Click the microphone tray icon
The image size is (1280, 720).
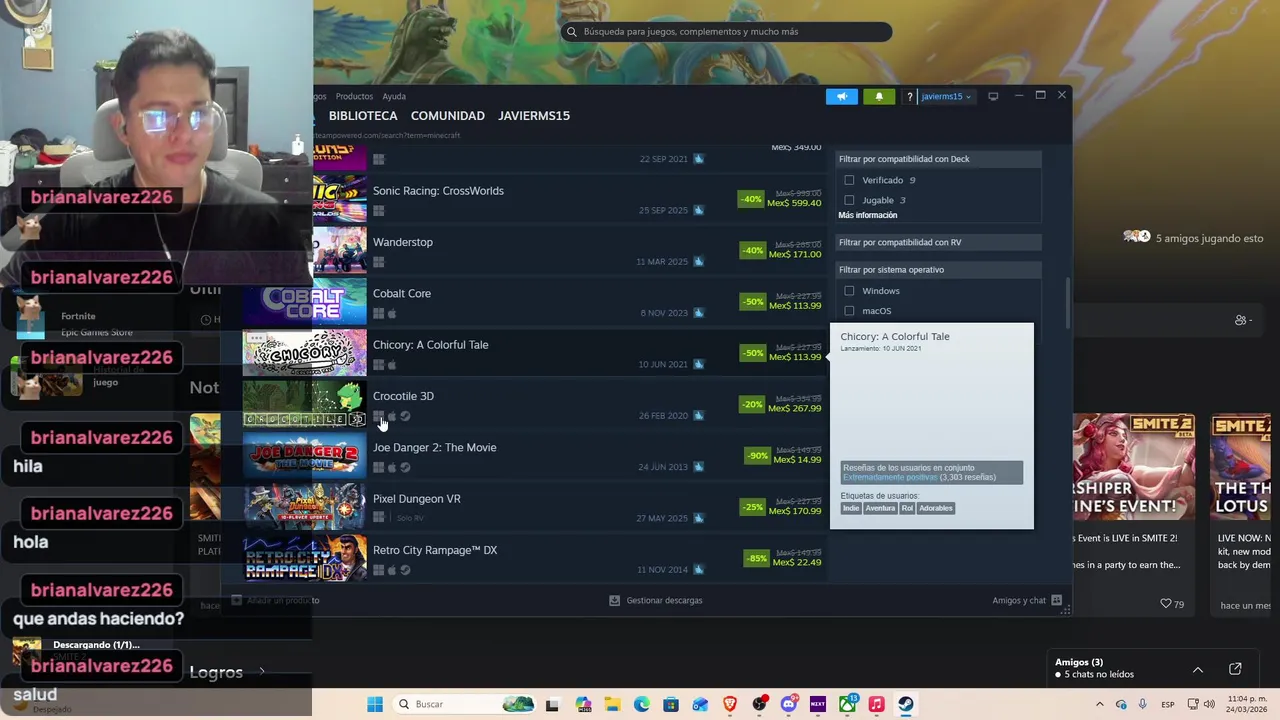[x=1143, y=704]
